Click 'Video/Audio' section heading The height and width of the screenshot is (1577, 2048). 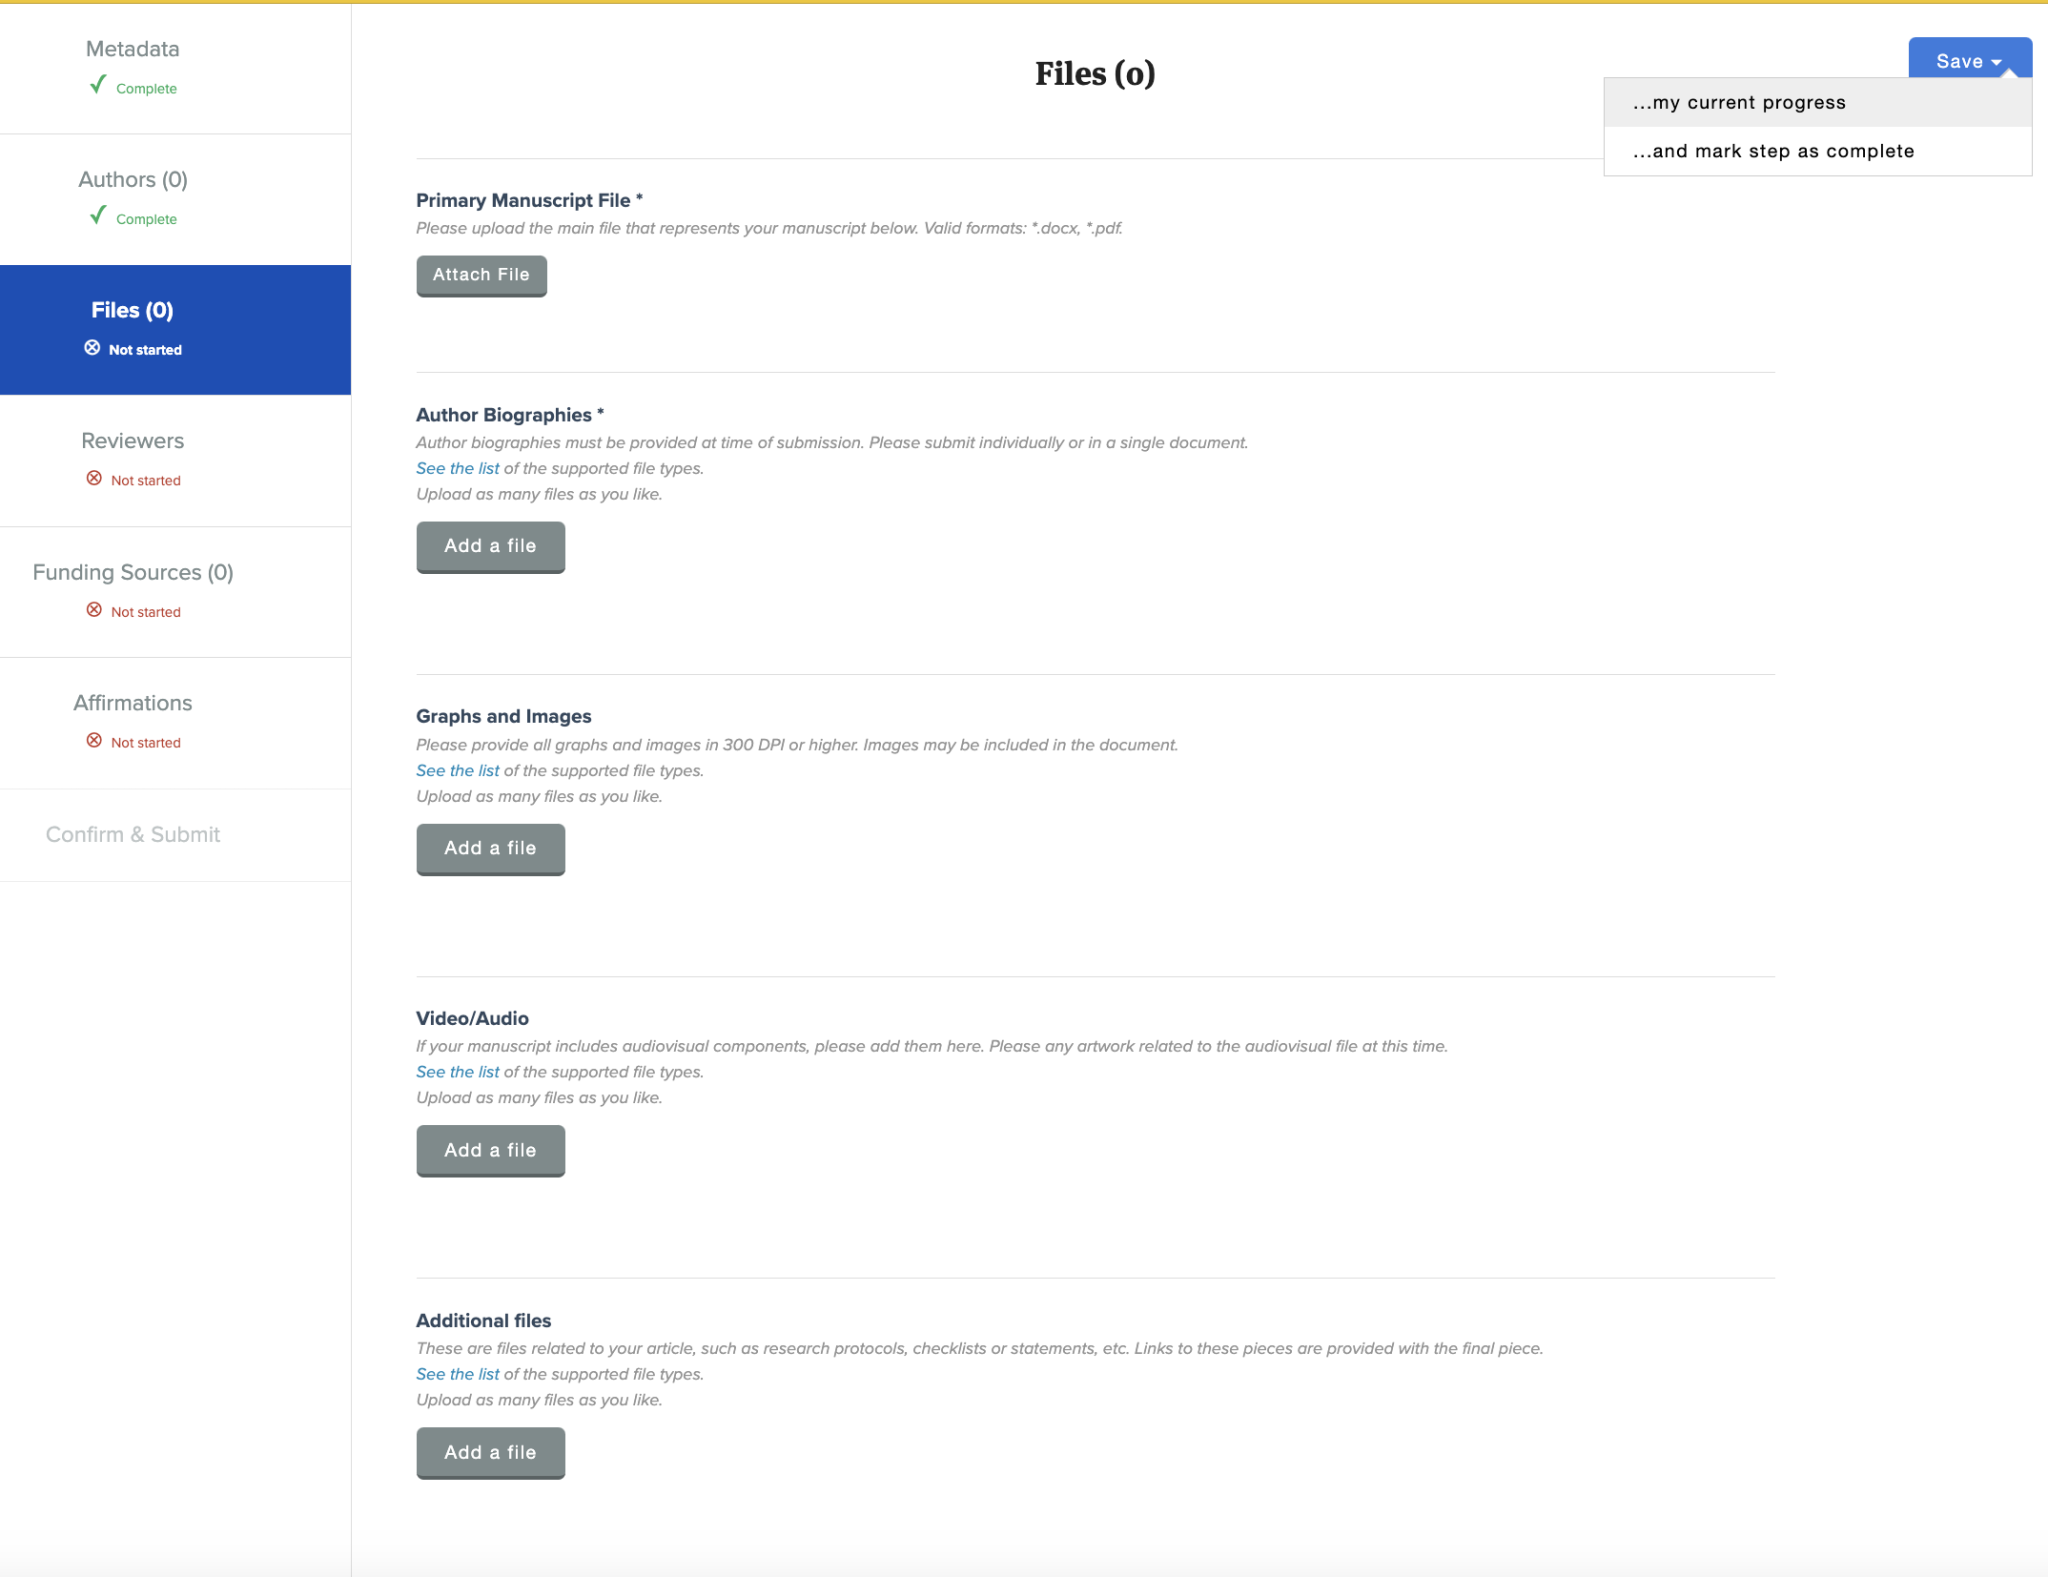[x=472, y=1018]
